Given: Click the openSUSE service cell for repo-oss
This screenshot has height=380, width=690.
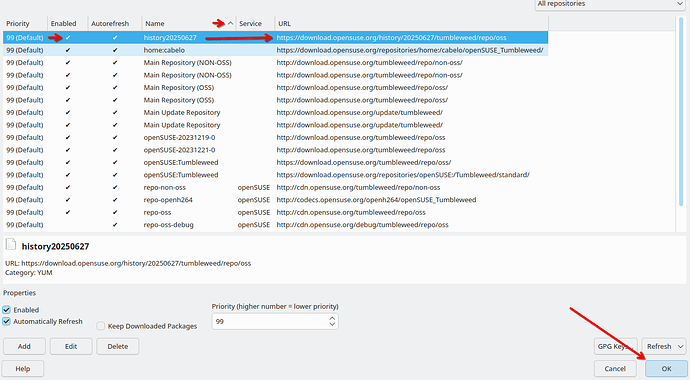Looking at the screenshot, I should point(253,212).
